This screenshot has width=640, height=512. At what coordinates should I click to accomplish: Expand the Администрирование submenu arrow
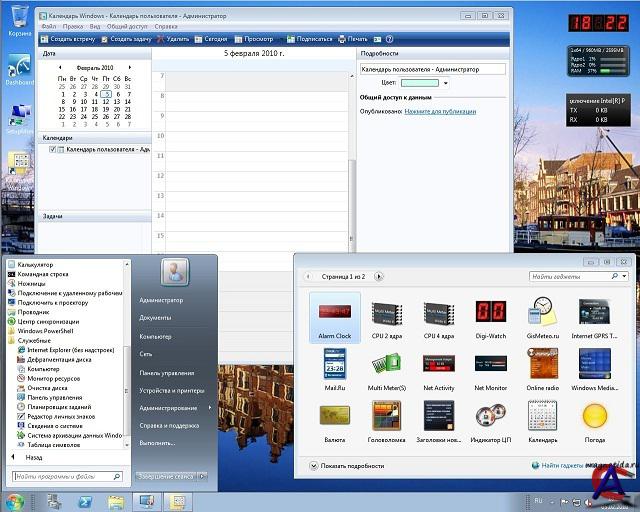210,407
